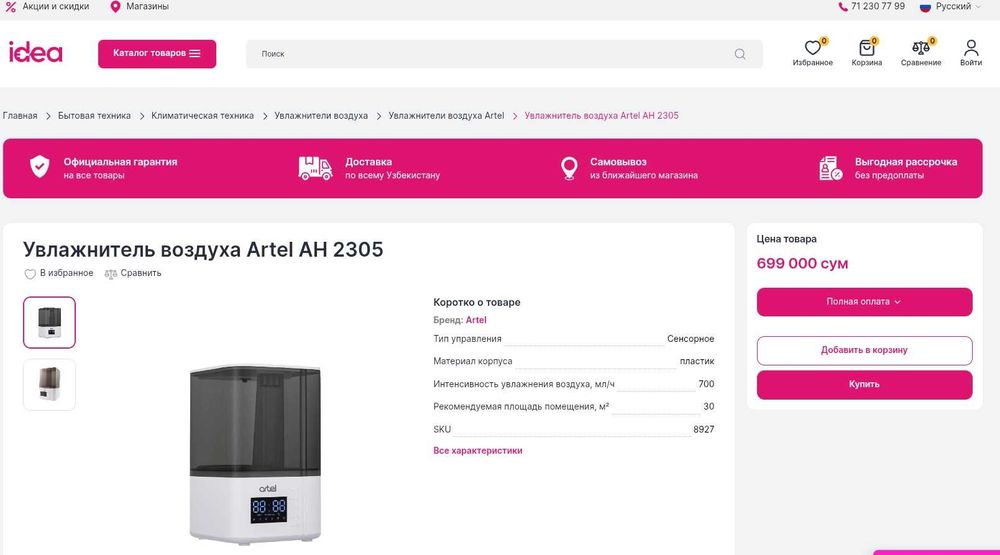
Task: Click Russian flag icon
Action: [x=925, y=7]
